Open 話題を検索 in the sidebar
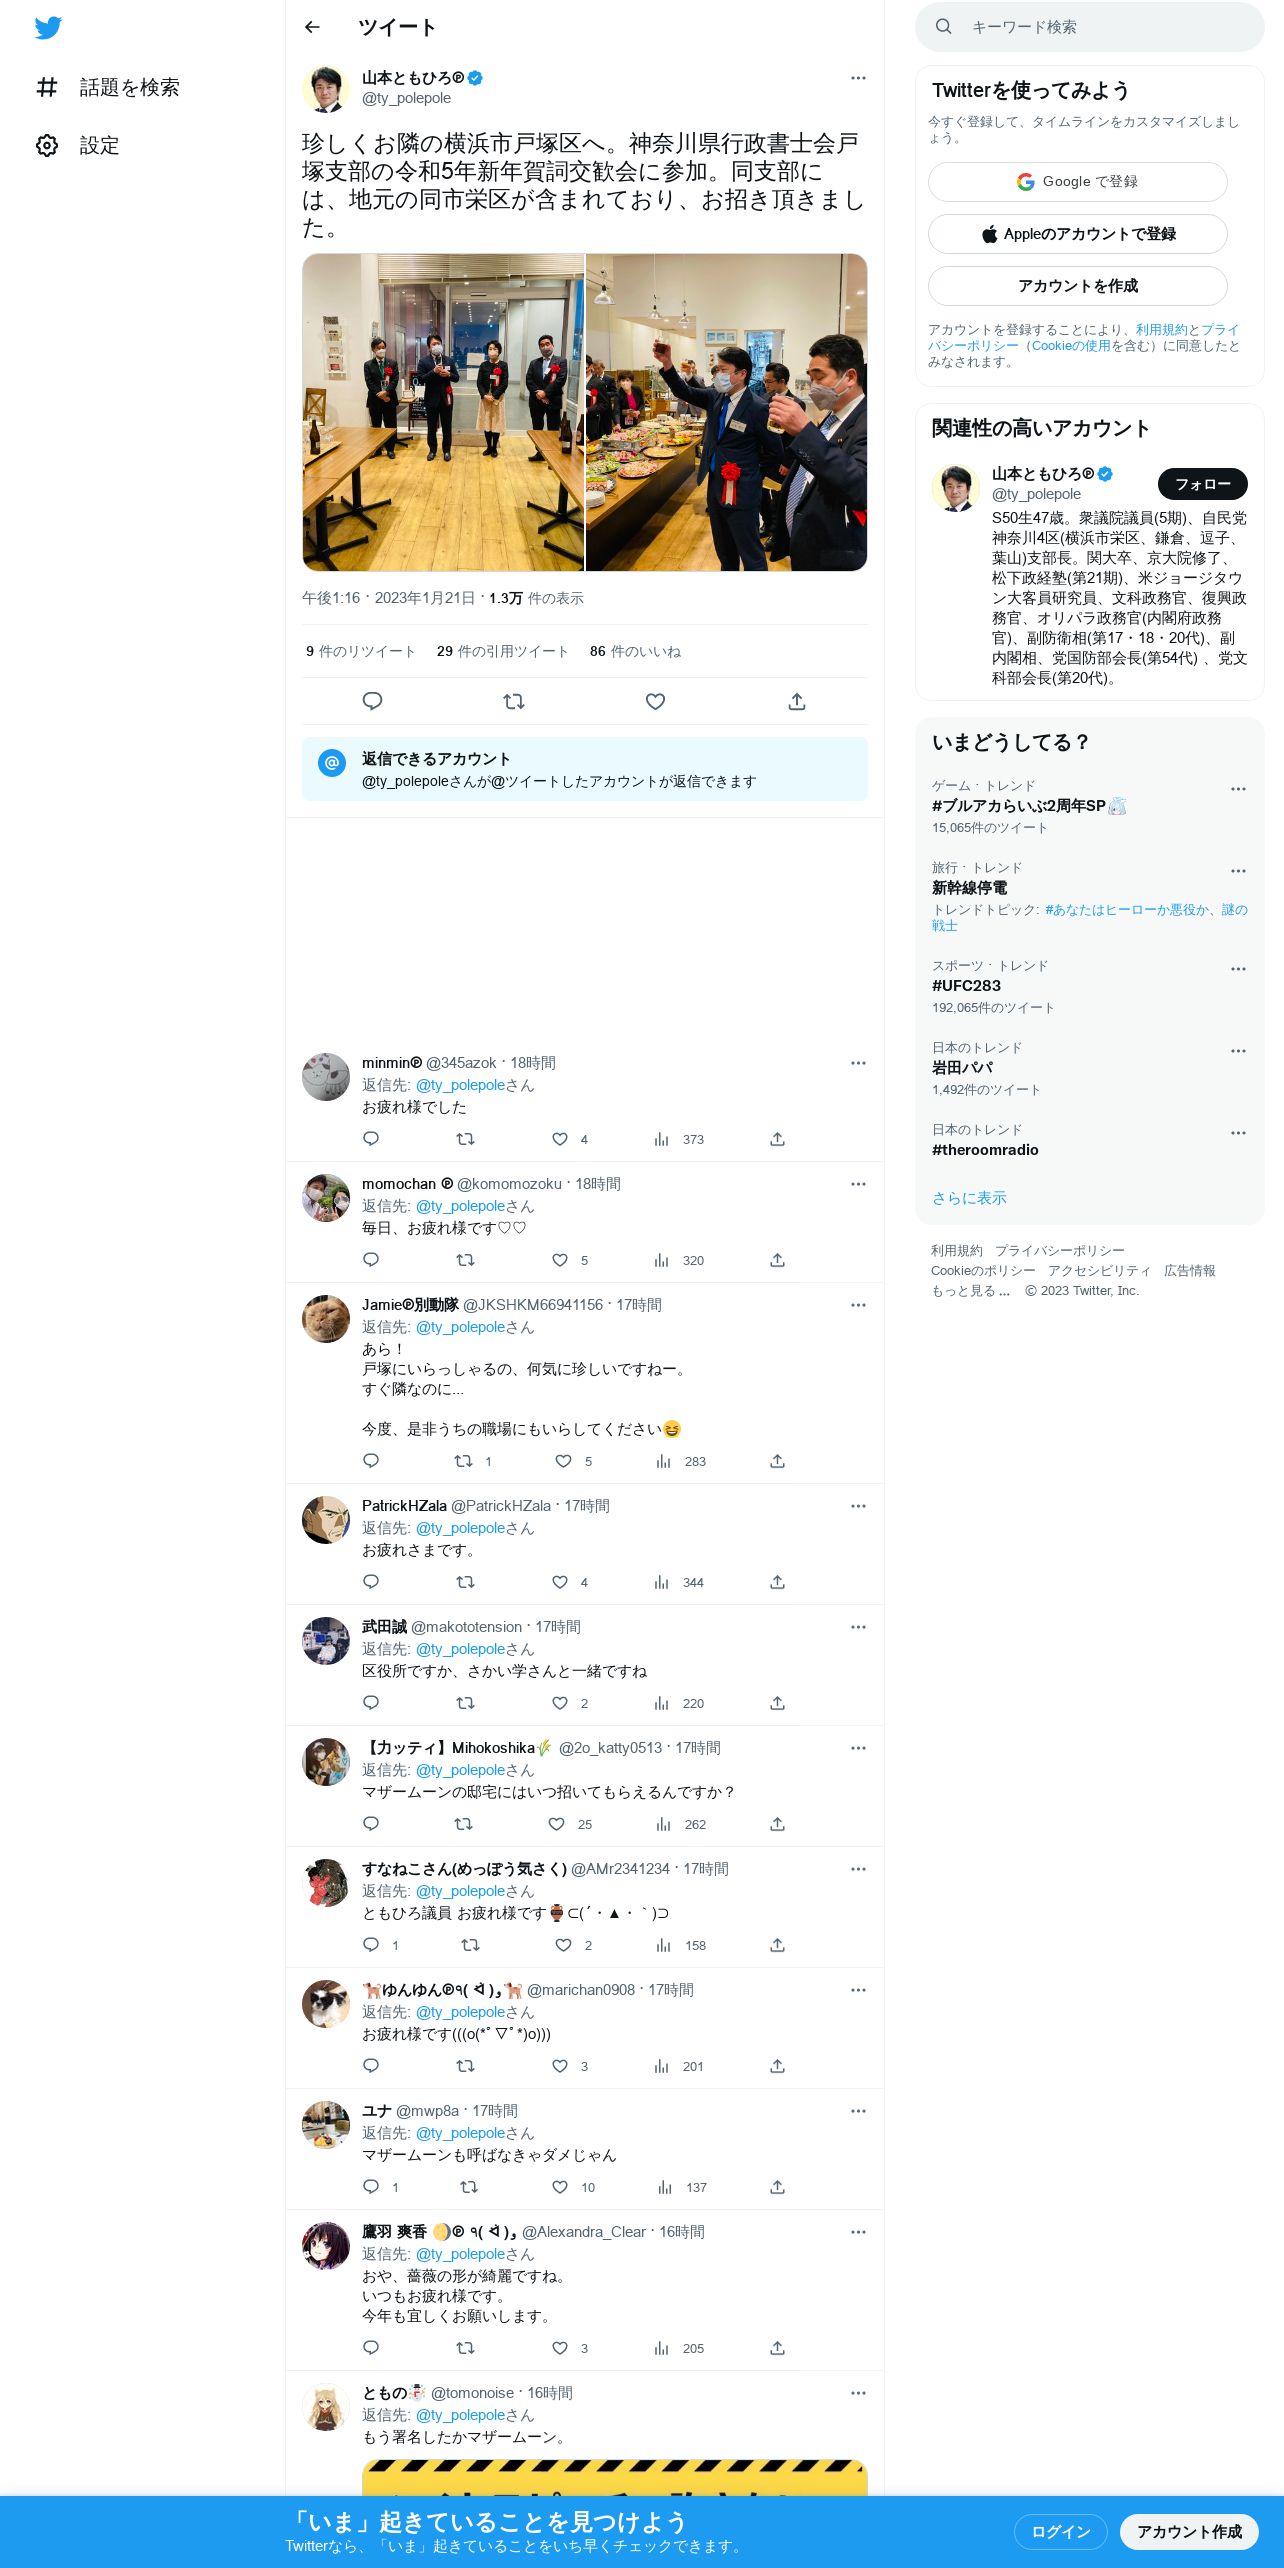Screen dimensions: 1284x2568 pos(108,87)
